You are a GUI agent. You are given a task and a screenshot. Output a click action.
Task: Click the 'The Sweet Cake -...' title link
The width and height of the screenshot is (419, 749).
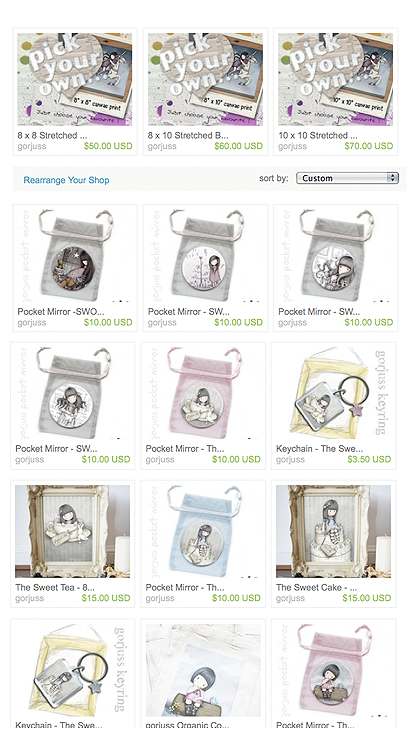316,588
